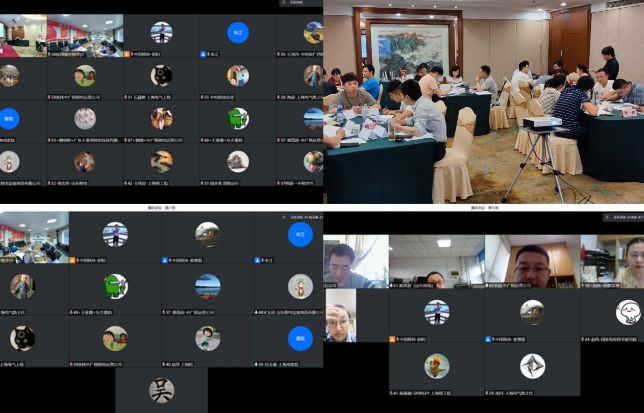The width and height of the screenshot is (644, 413).
Task: Select the geometric diamond logo avatar
Action: pyautogui.click(x=532, y=366)
